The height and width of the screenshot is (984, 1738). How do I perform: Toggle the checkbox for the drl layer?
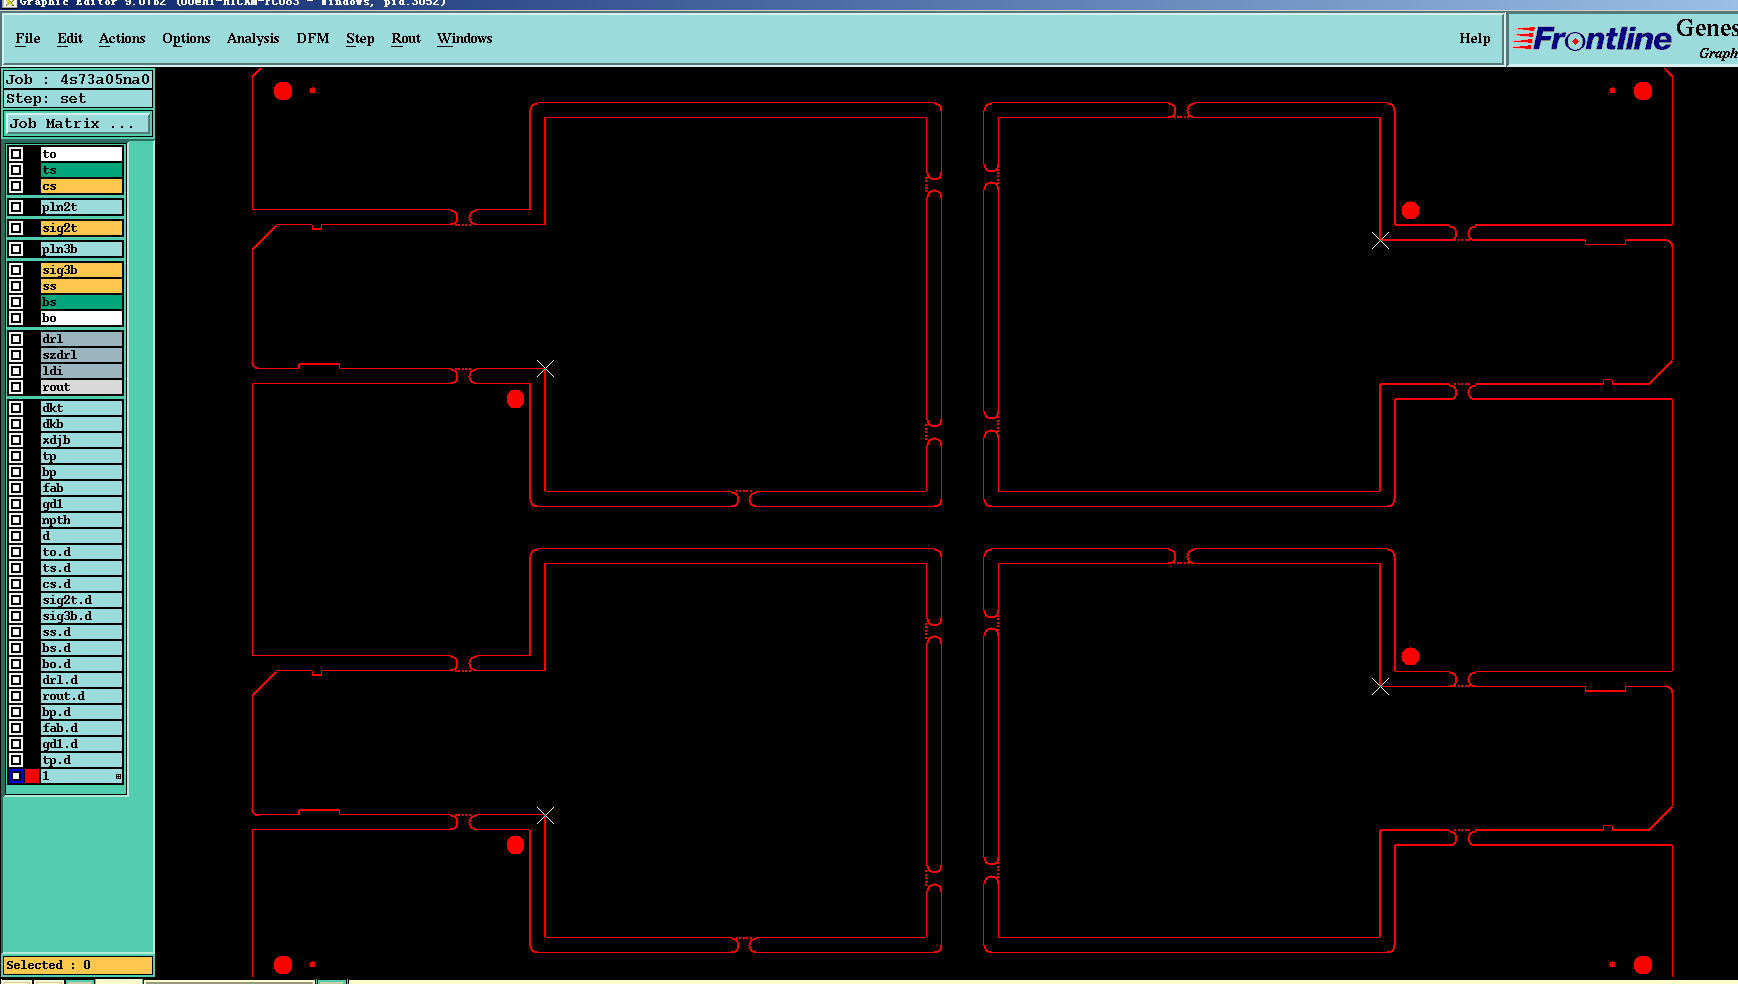[16, 339]
